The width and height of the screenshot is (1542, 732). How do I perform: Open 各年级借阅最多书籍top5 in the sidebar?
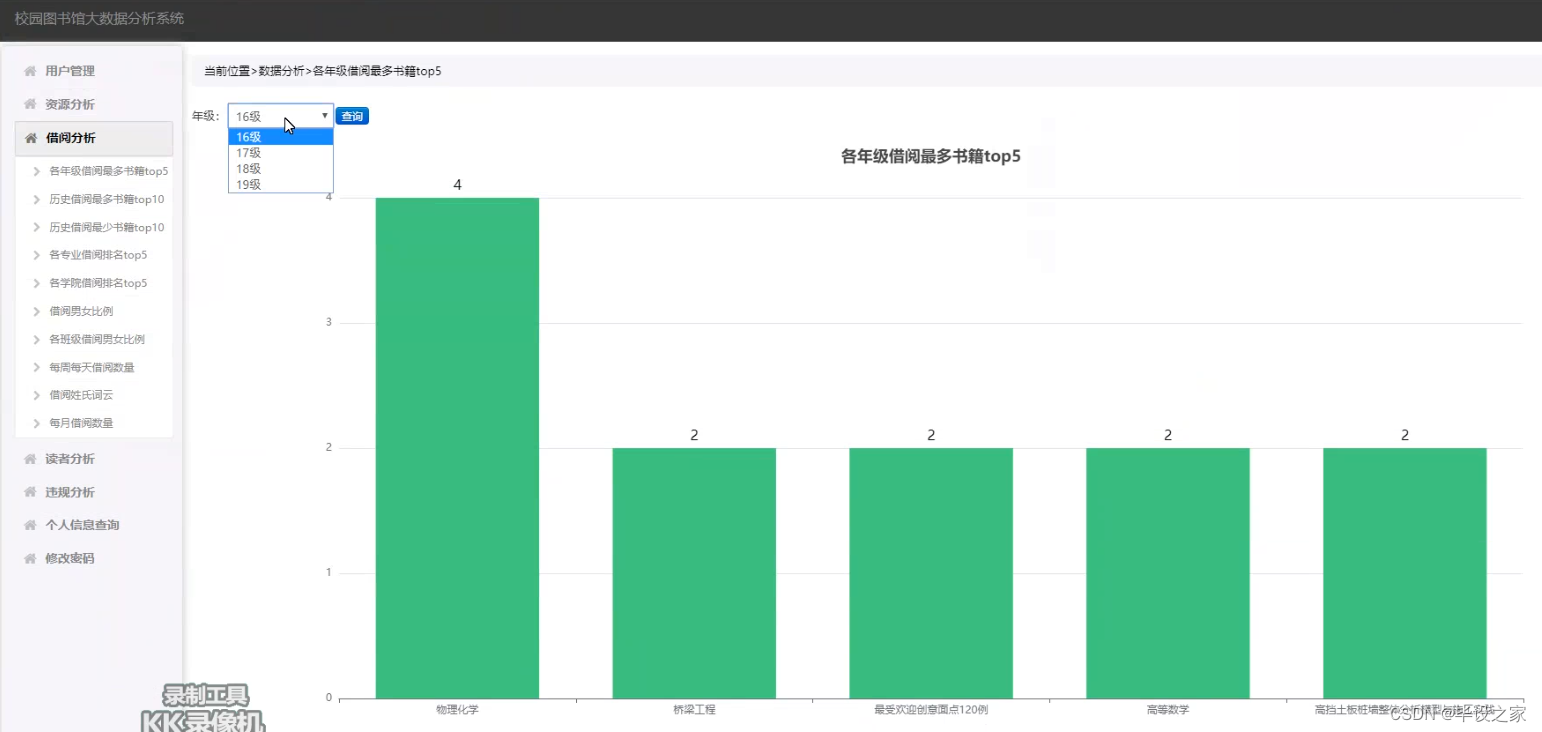(108, 171)
